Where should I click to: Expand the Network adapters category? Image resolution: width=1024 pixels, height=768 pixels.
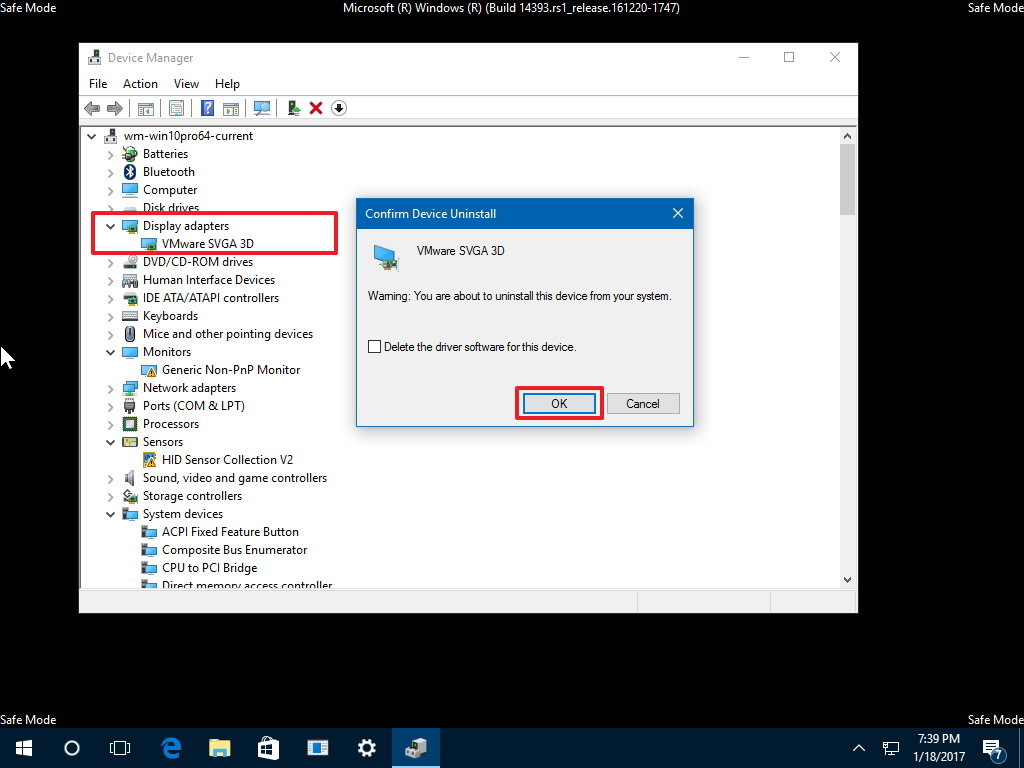pyautogui.click(x=110, y=387)
